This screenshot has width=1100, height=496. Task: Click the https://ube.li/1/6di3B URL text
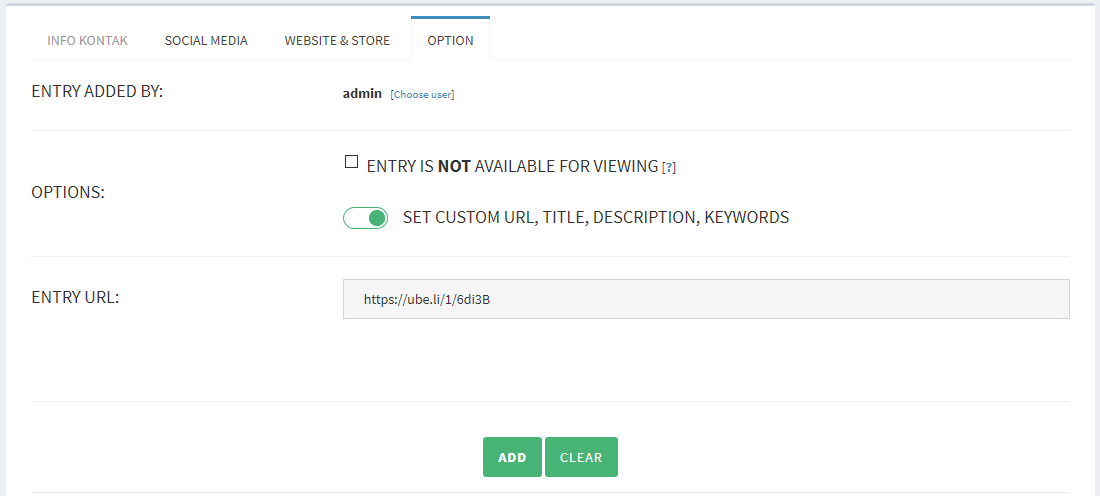click(x=427, y=300)
